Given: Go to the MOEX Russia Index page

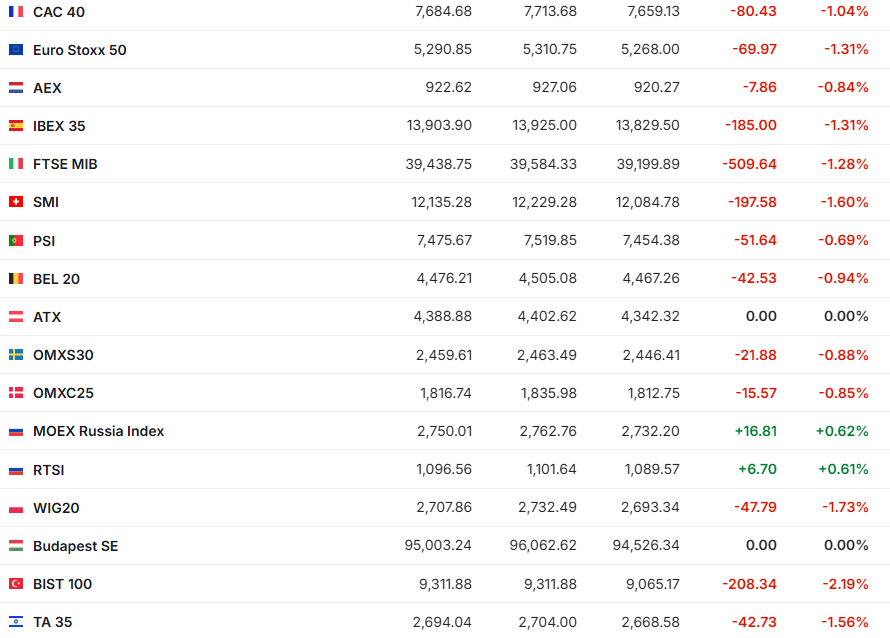Looking at the screenshot, I should tap(98, 431).
